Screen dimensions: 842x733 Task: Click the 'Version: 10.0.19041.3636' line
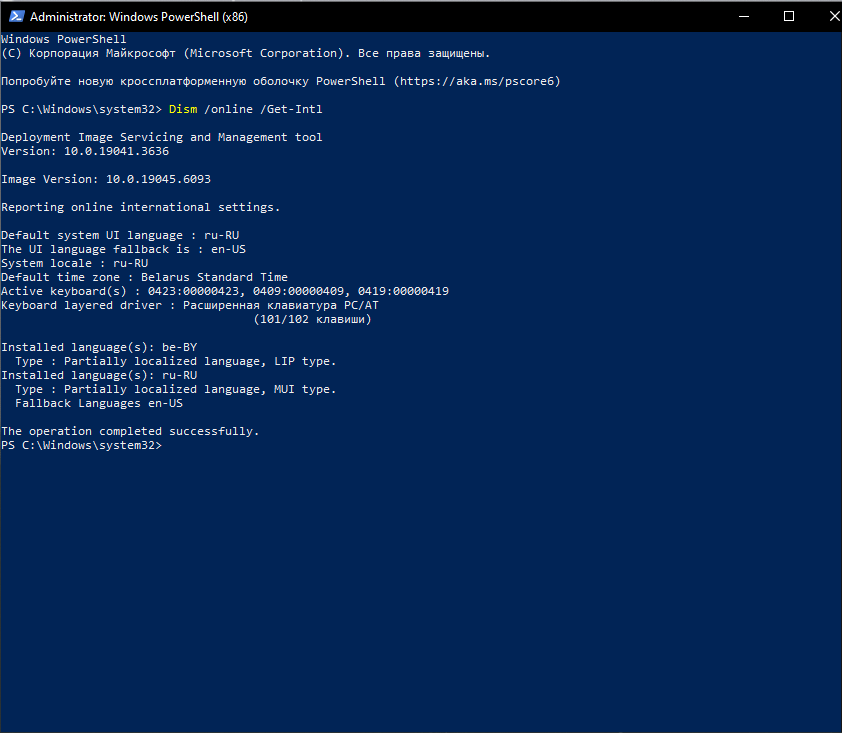[85, 151]
